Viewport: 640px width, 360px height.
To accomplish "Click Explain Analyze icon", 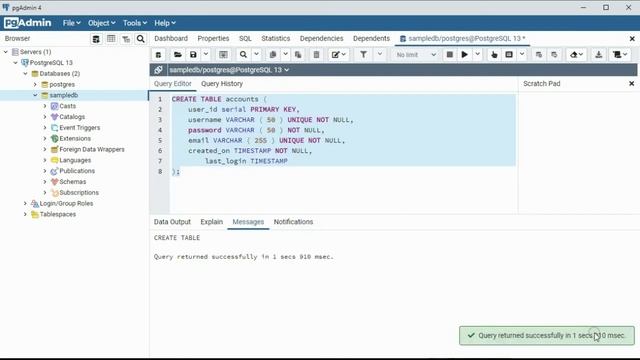I will [x=509, y=55].
